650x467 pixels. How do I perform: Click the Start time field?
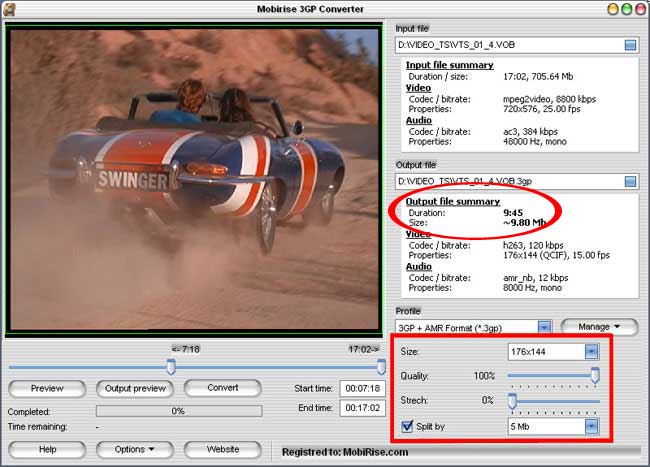coord(363,389)
